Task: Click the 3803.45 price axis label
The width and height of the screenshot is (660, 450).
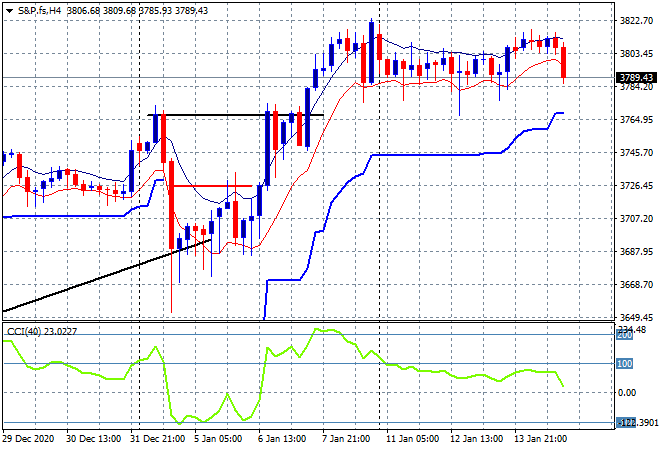Action: [x=636, y=53]
